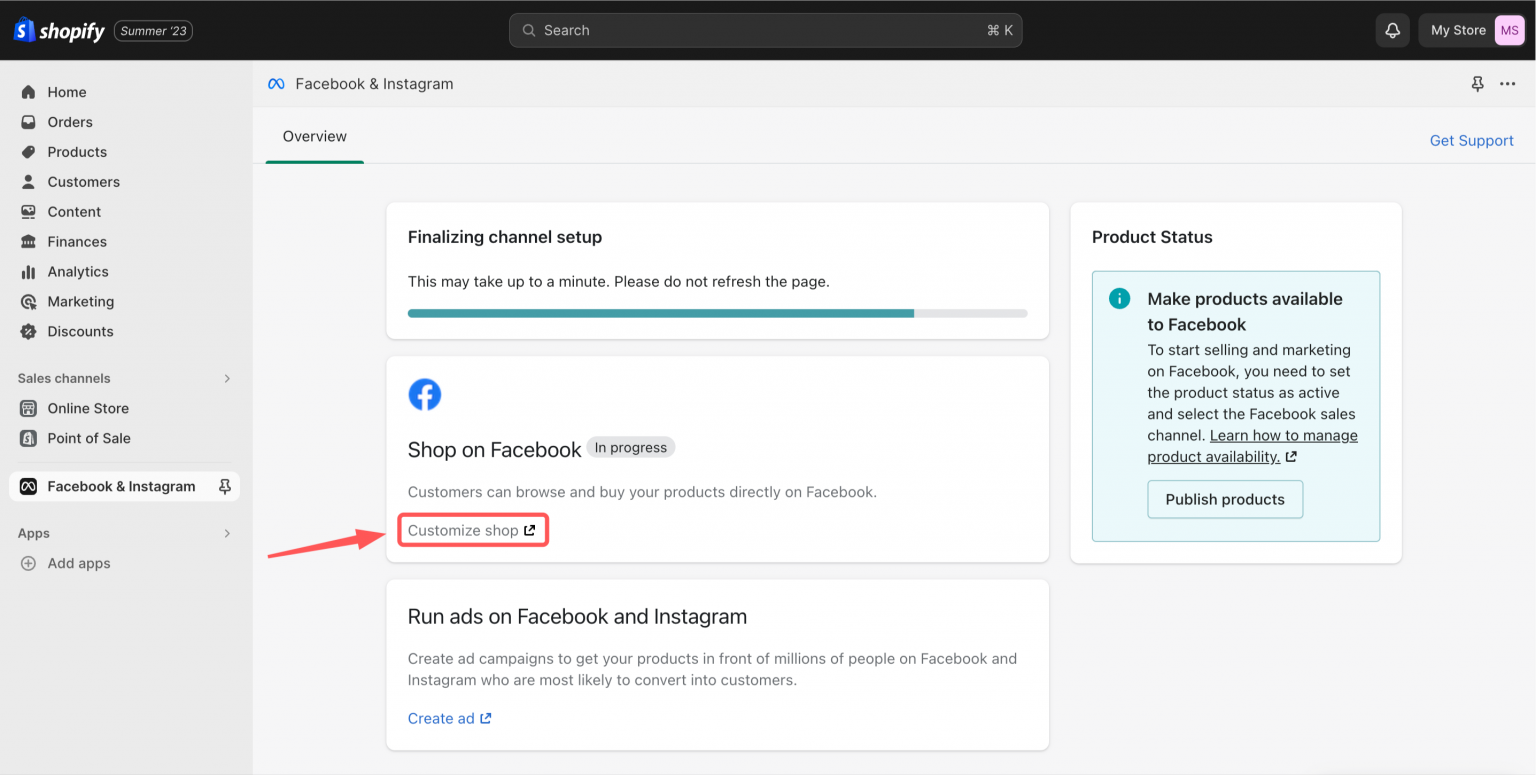Image resolution: width=1536 pixels, height=775 pixels.
Task: Open the Point of Sale channel
Action: pos(90,438)
